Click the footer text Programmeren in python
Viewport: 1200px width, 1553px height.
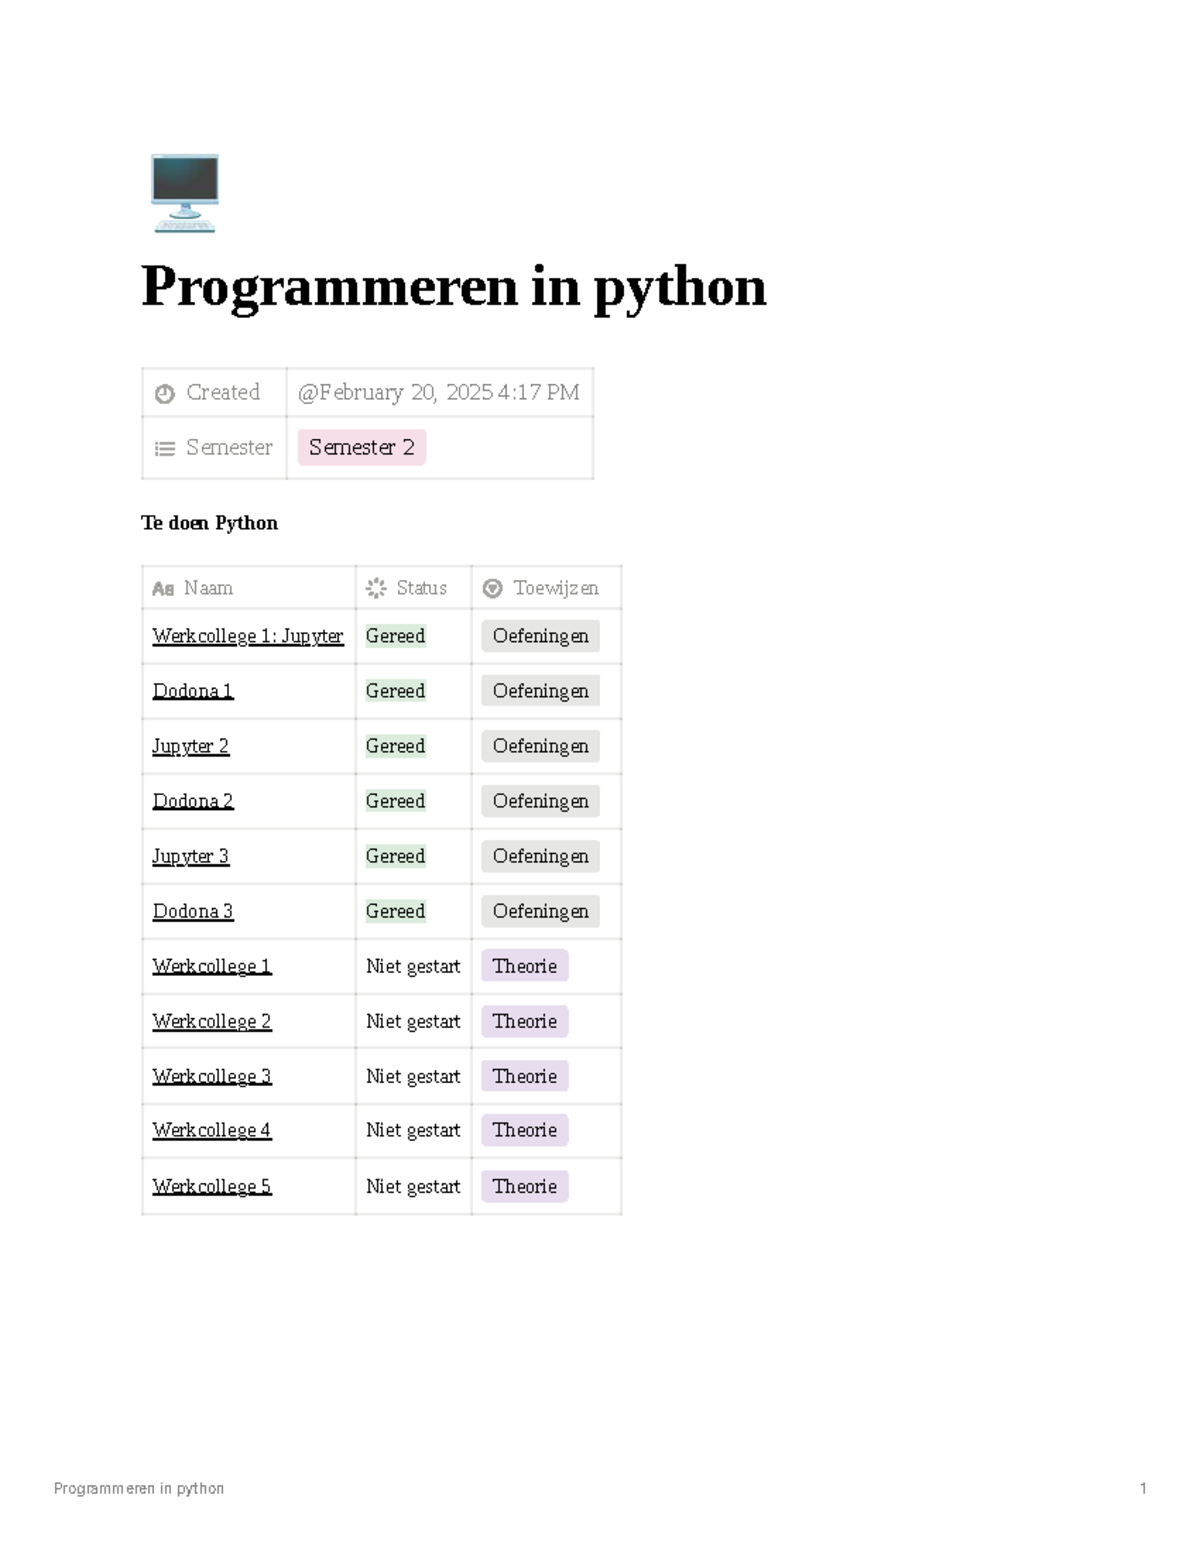139,1488
